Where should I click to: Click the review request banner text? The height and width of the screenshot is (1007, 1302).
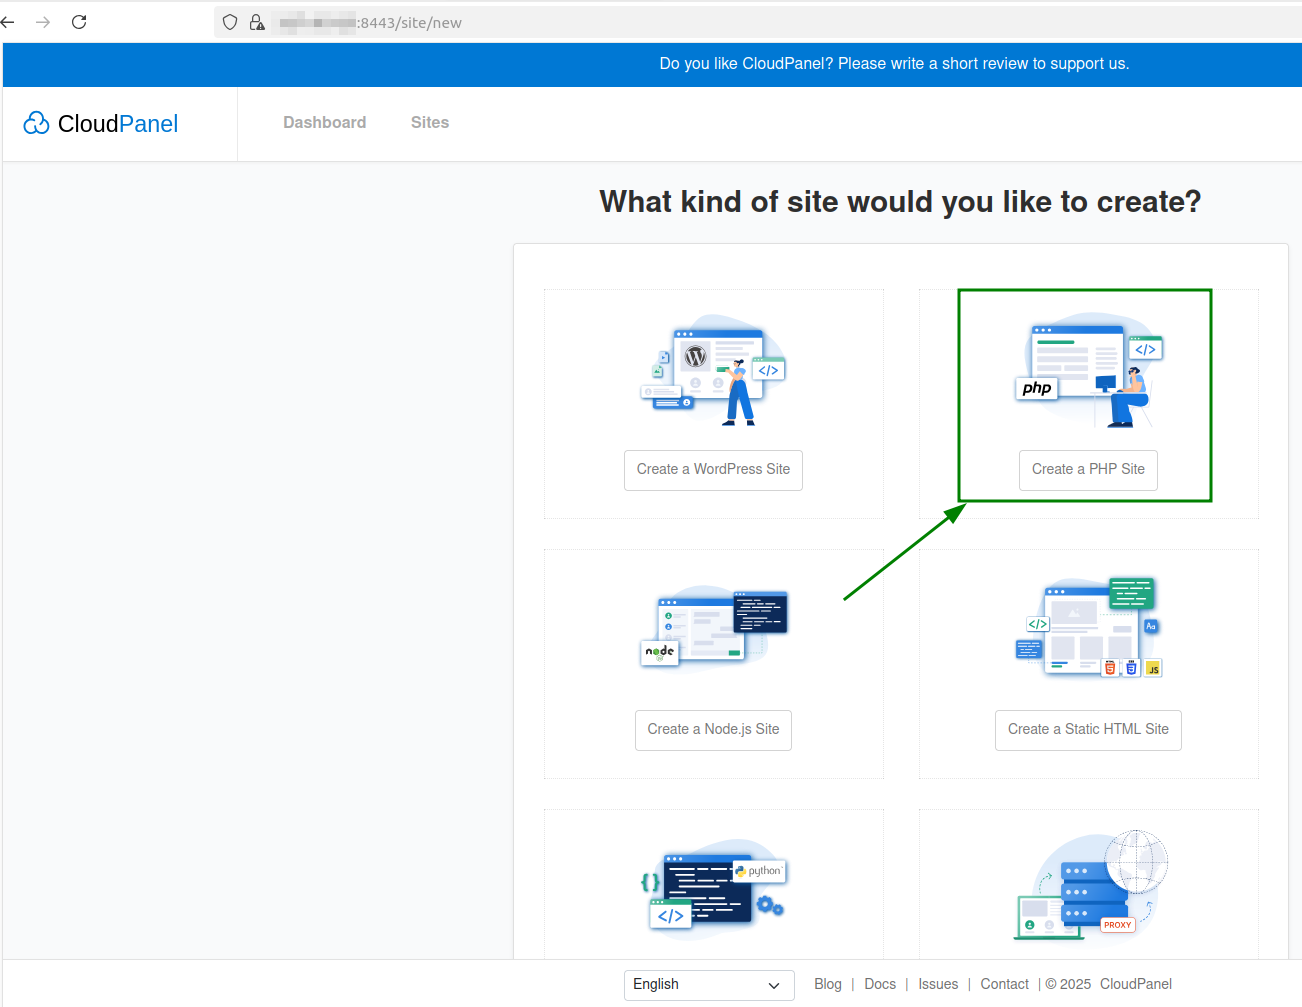[x=894, y=64]
